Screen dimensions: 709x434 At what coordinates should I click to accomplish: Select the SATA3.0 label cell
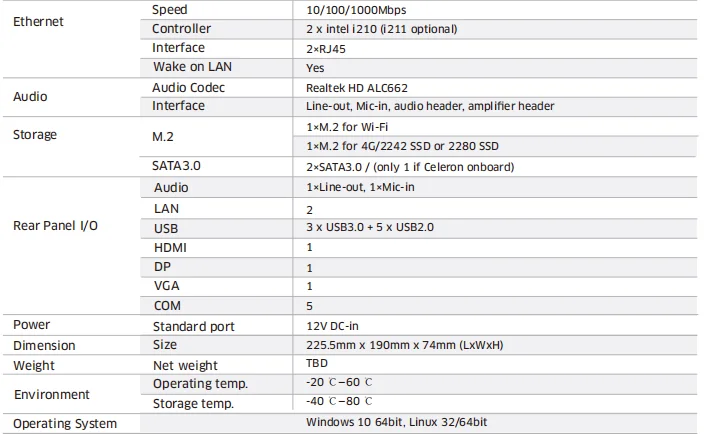pyautogui.click(x=176, y=166)
